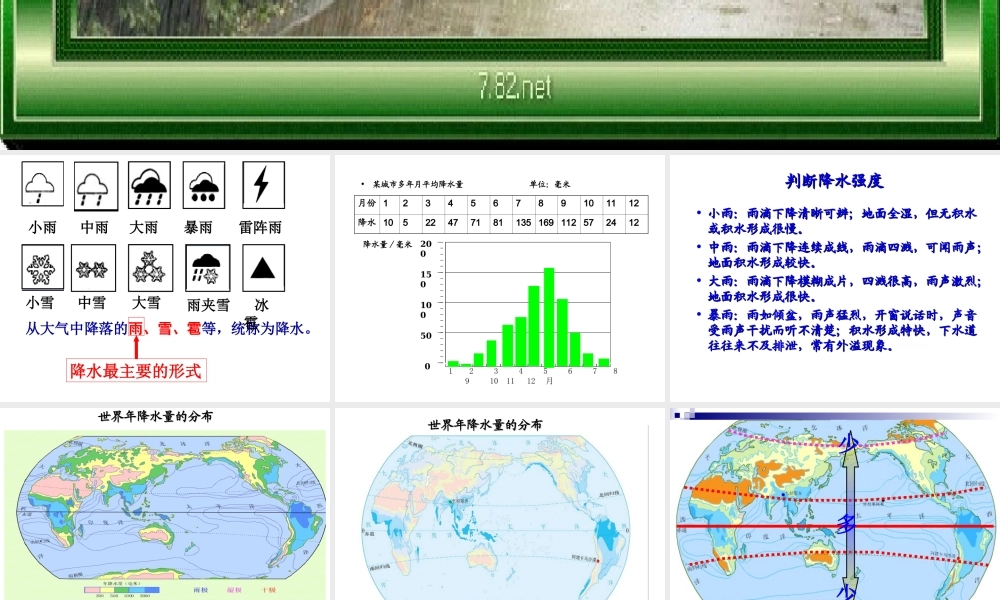
Task: Click the thunderstorm (雷阵雨) lightning bolt icon
Action: (x=263, y=185)
